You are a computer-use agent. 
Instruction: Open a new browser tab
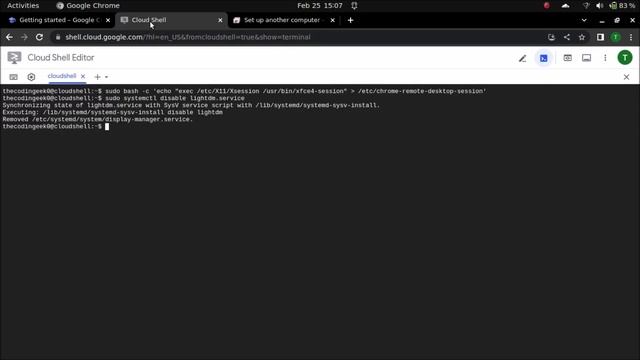350,20
